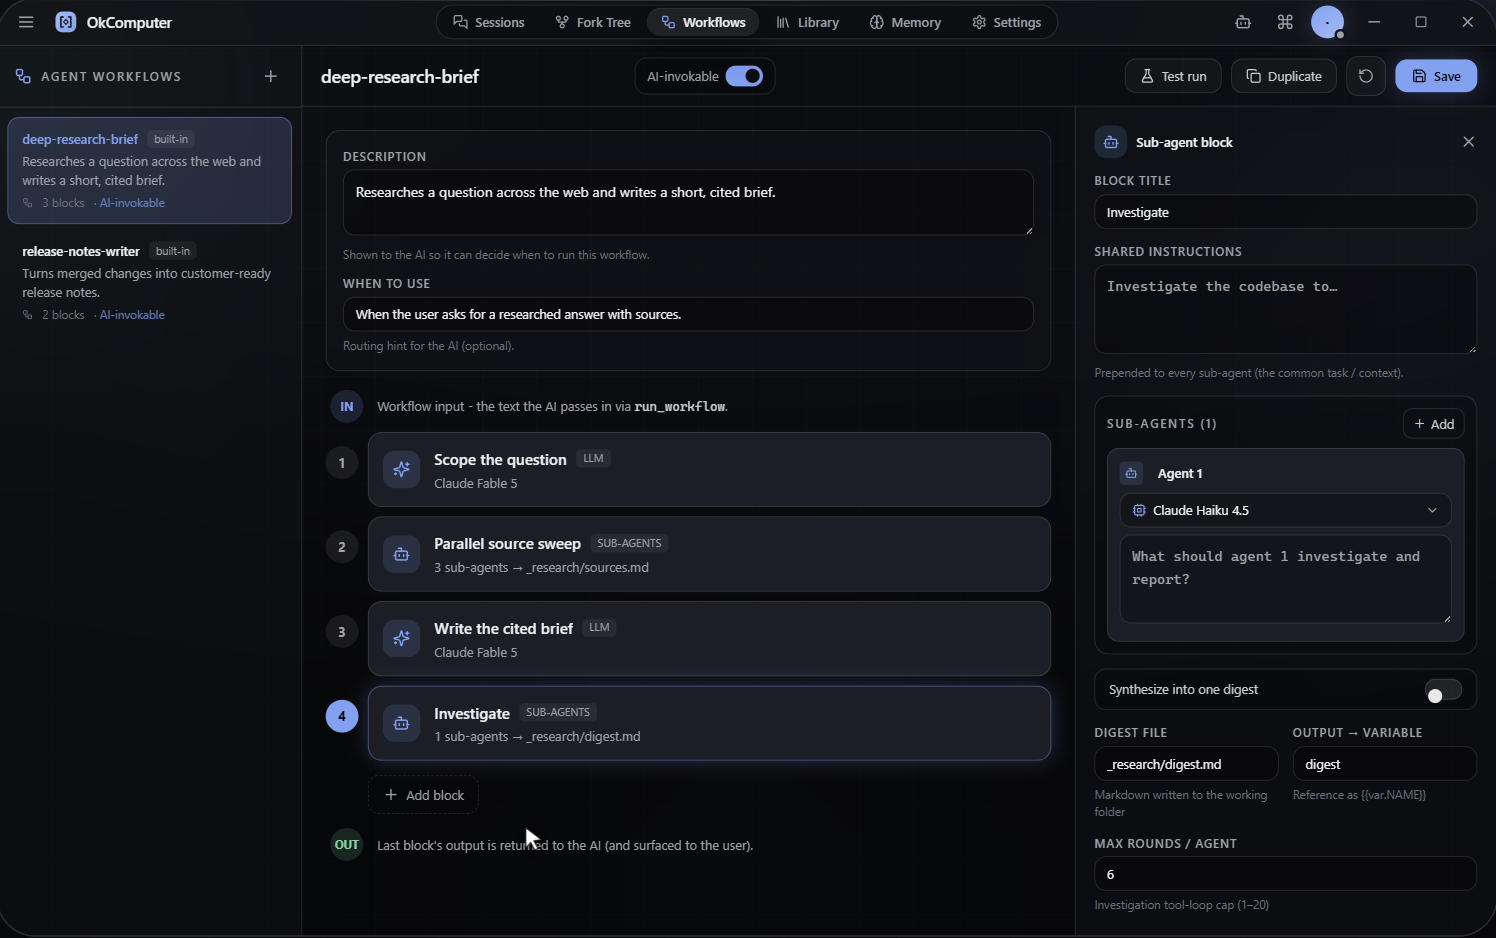Click the SUB-AGENTS tag on Investigate block
This screenshot has width=1496, height=938.
558,712
